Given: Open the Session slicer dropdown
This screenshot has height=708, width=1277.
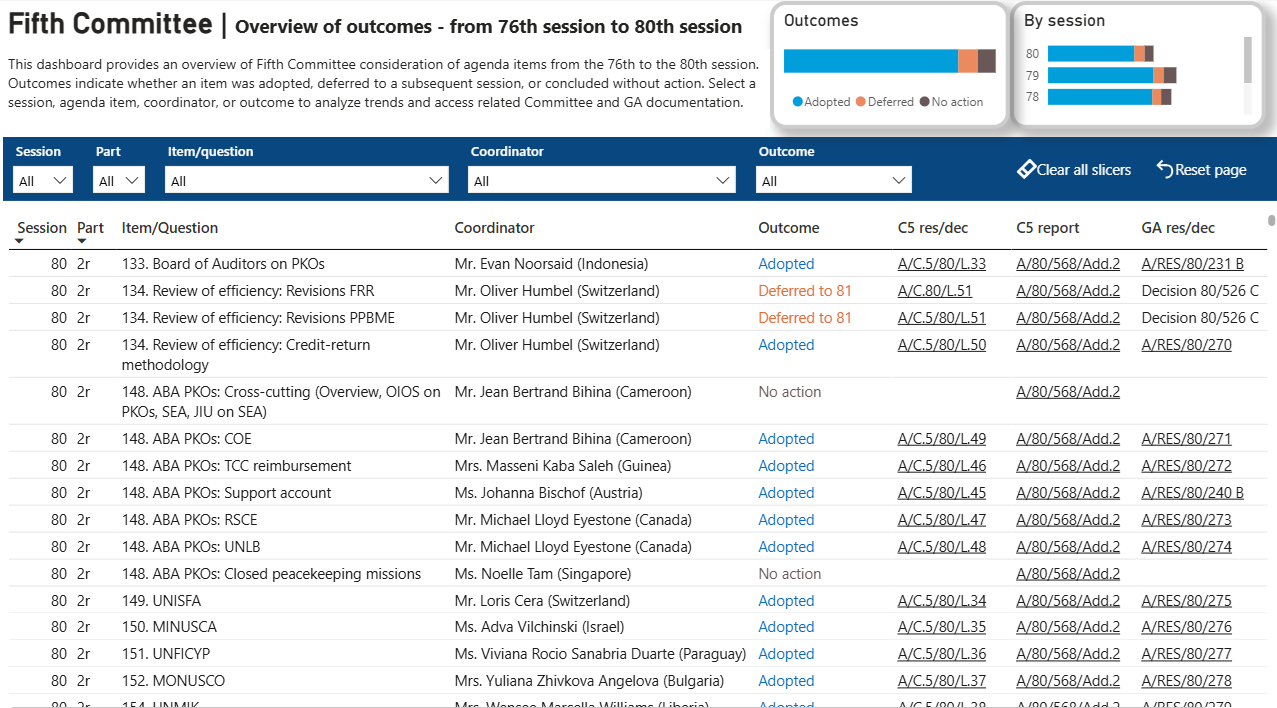Looking at the screenshot, I should point(43,180).
